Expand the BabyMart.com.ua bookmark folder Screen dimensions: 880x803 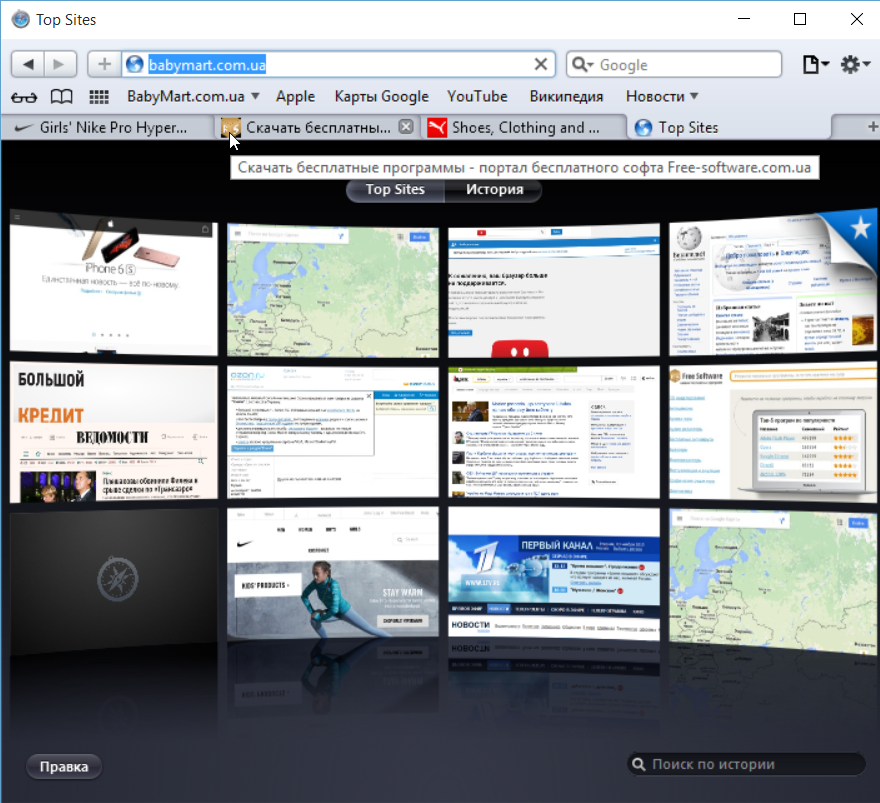click(192, 97)
